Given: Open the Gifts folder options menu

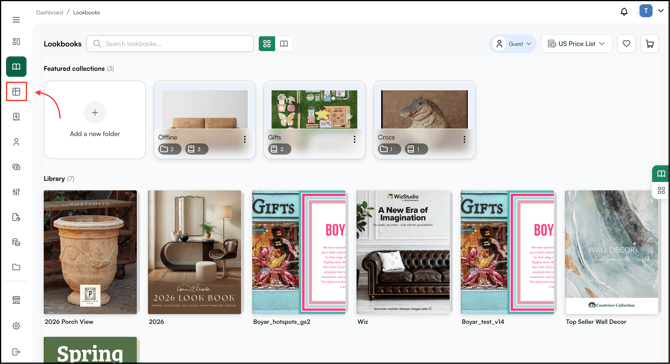Looking at the screenshot, I should (x=355, y=139).
